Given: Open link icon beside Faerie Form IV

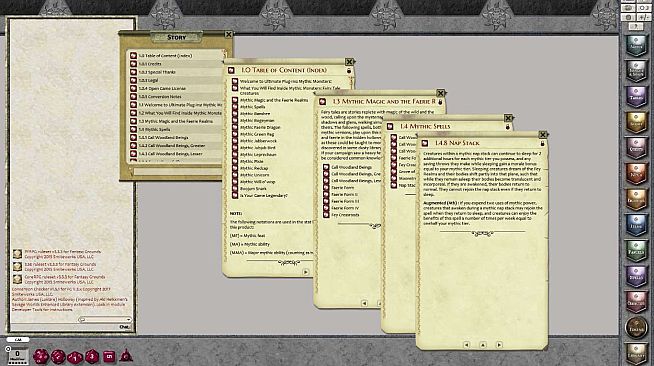Looking at the screenshot, I should [x=326, y=208].
